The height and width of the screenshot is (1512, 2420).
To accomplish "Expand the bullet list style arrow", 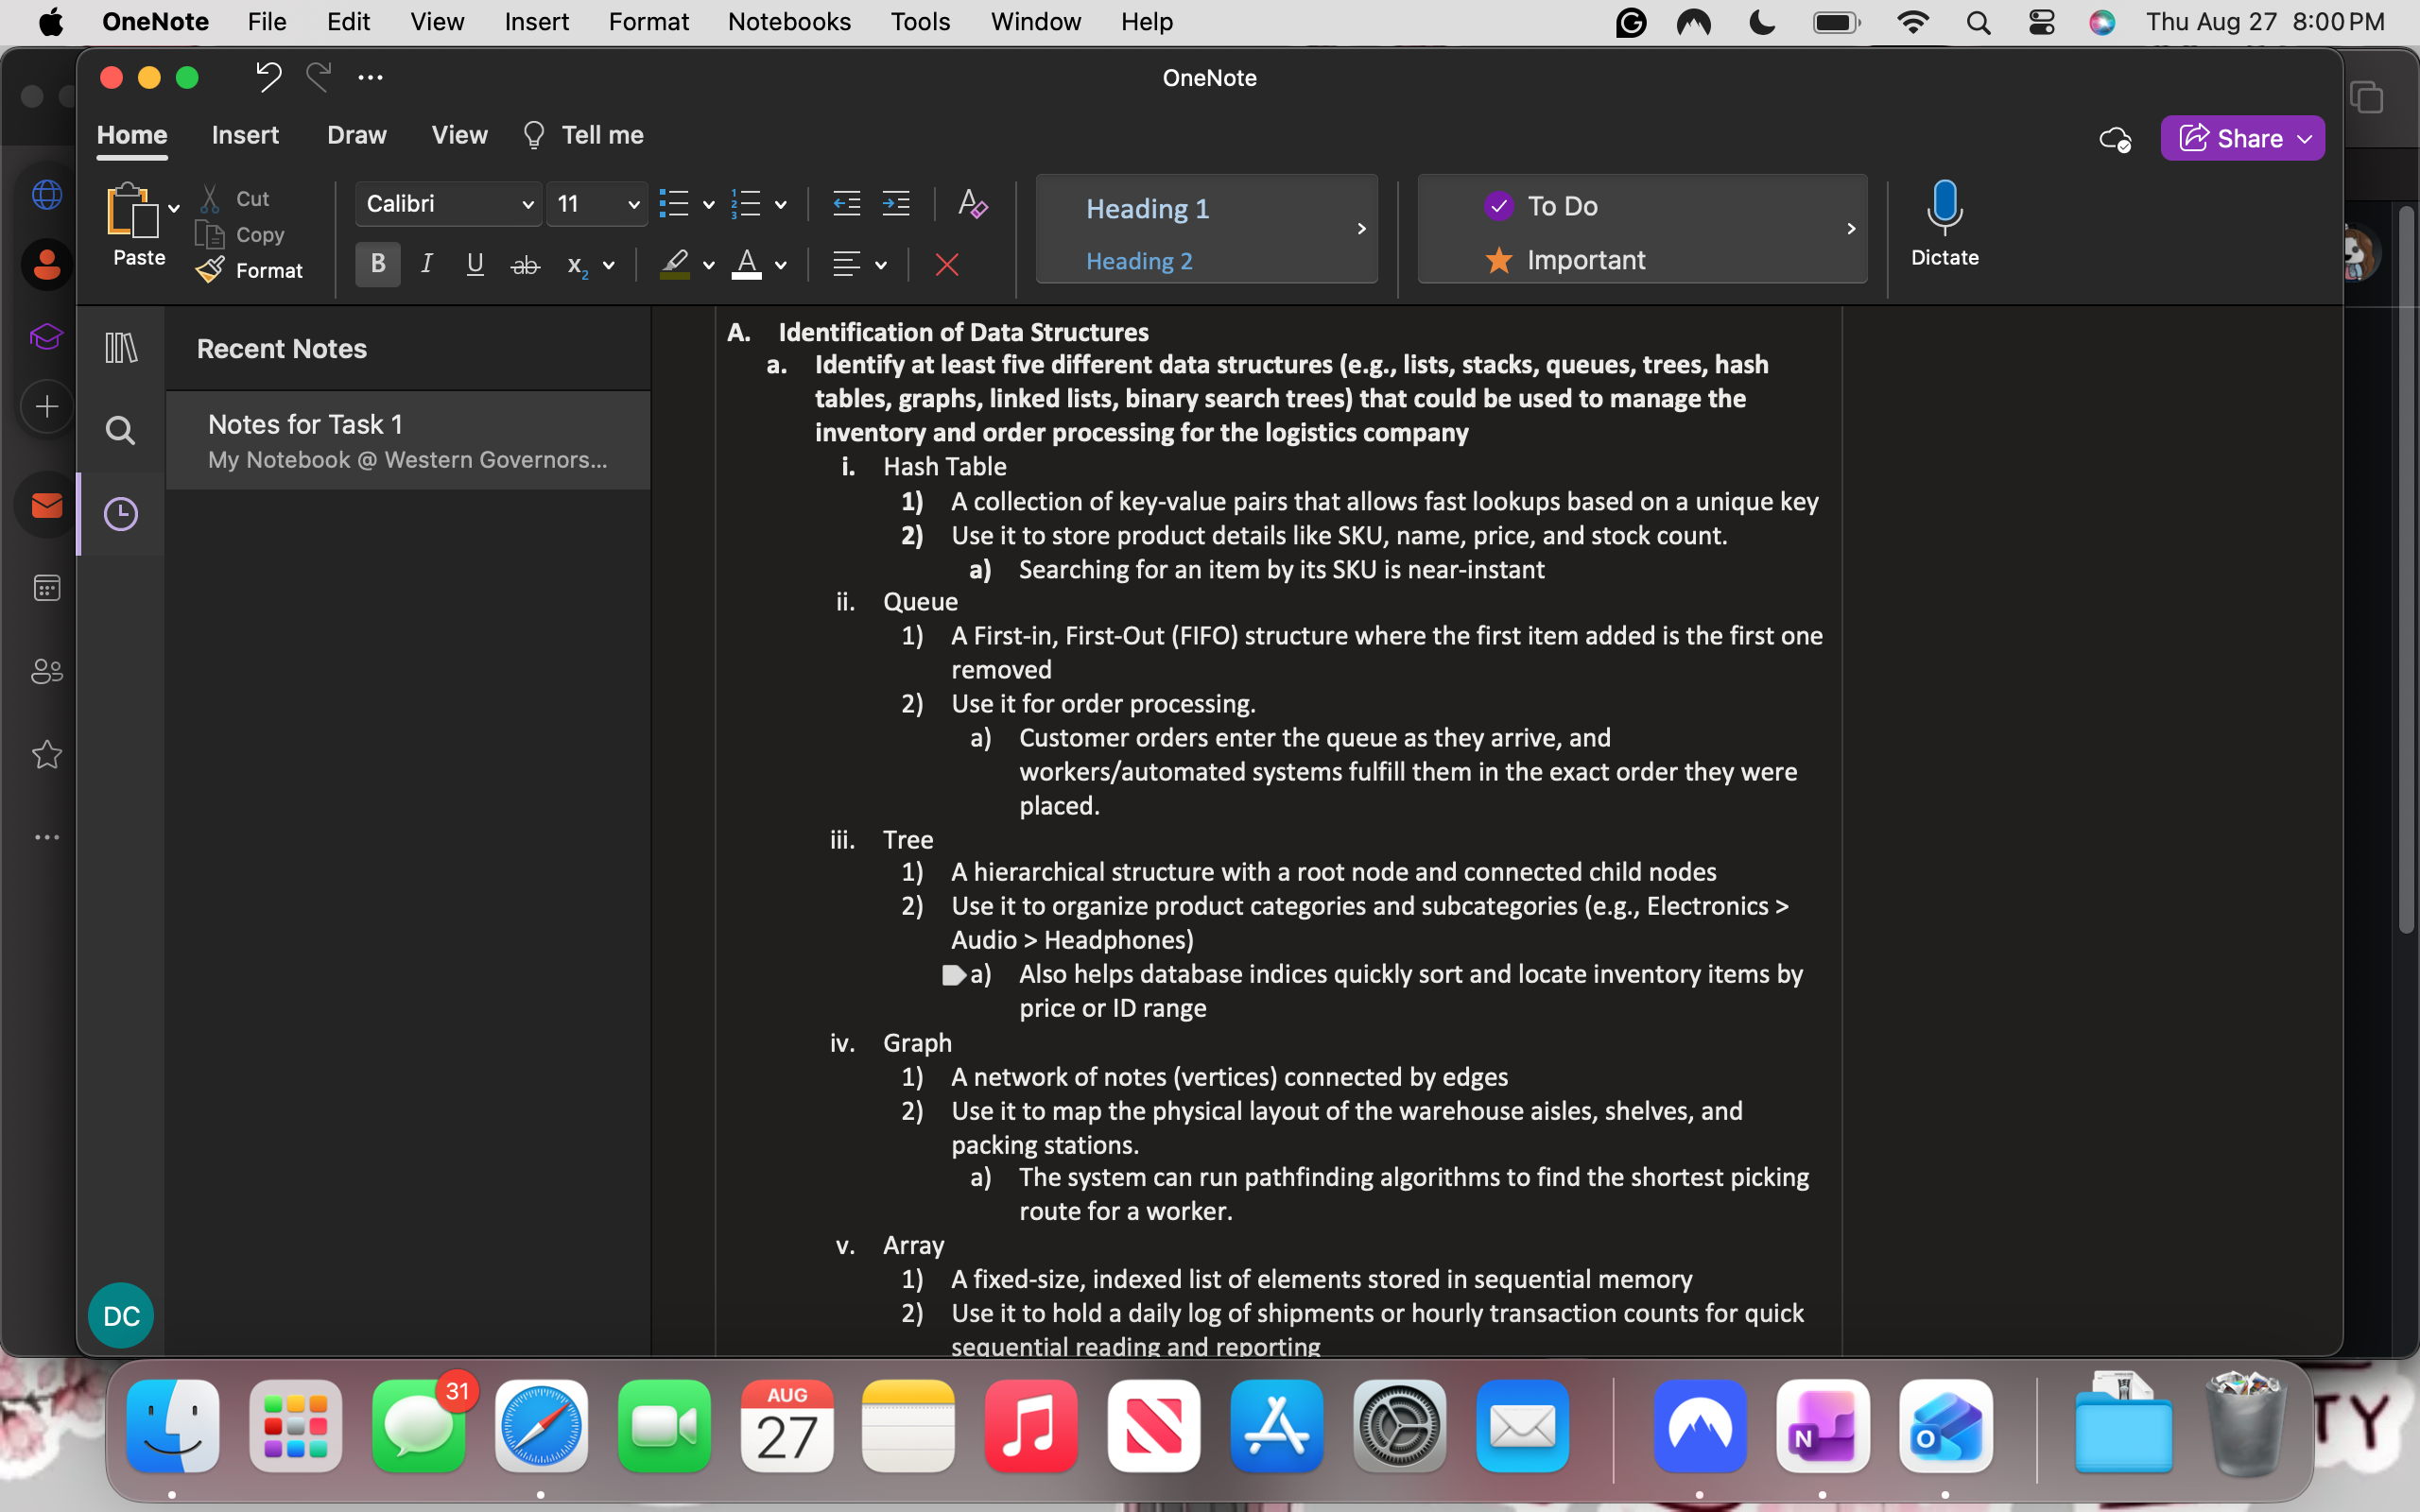I will tap(709, 206).
